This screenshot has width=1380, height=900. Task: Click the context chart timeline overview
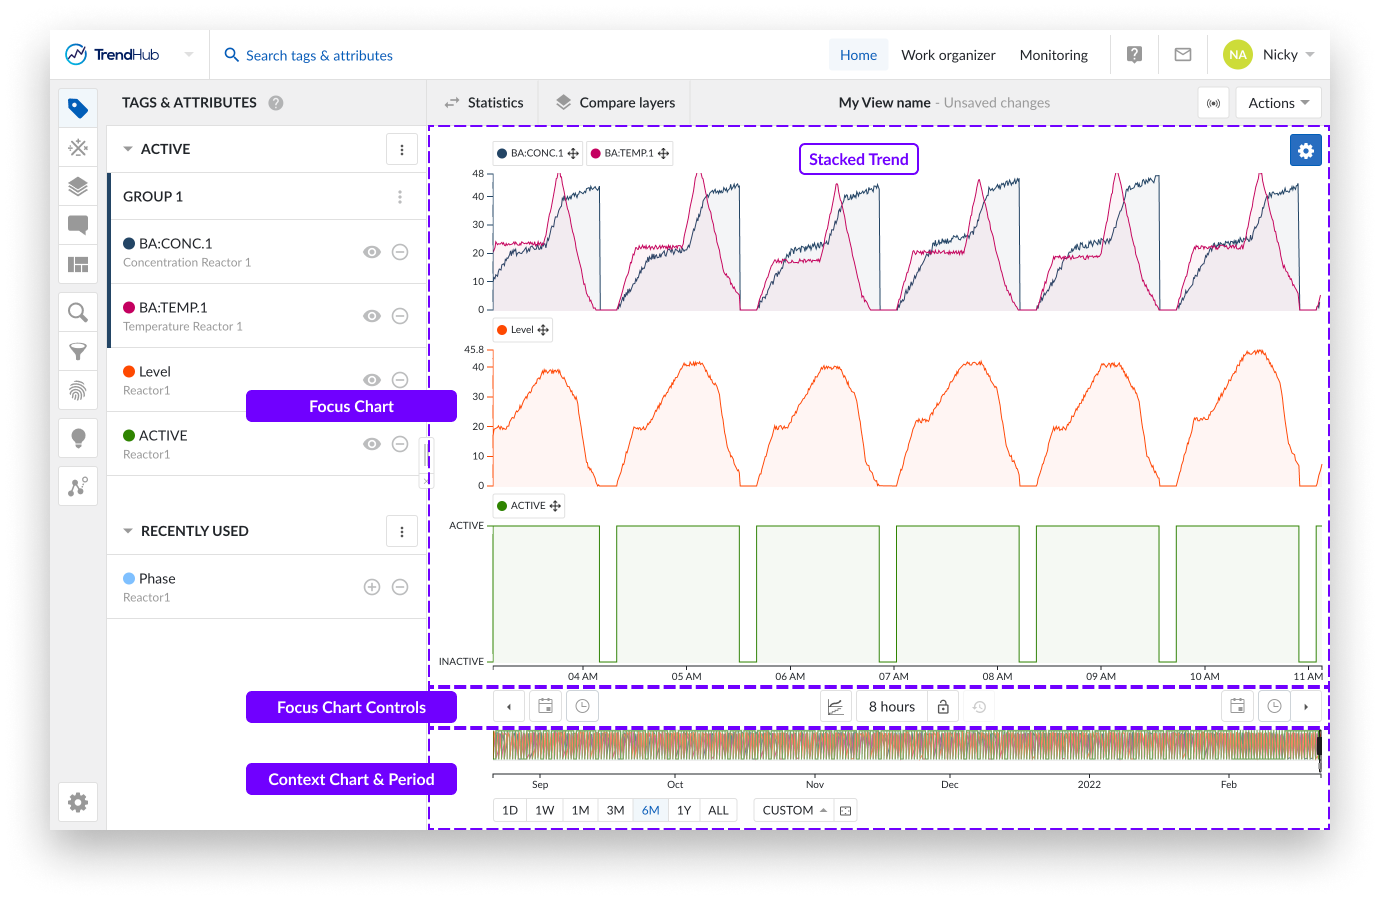(905, 746)
